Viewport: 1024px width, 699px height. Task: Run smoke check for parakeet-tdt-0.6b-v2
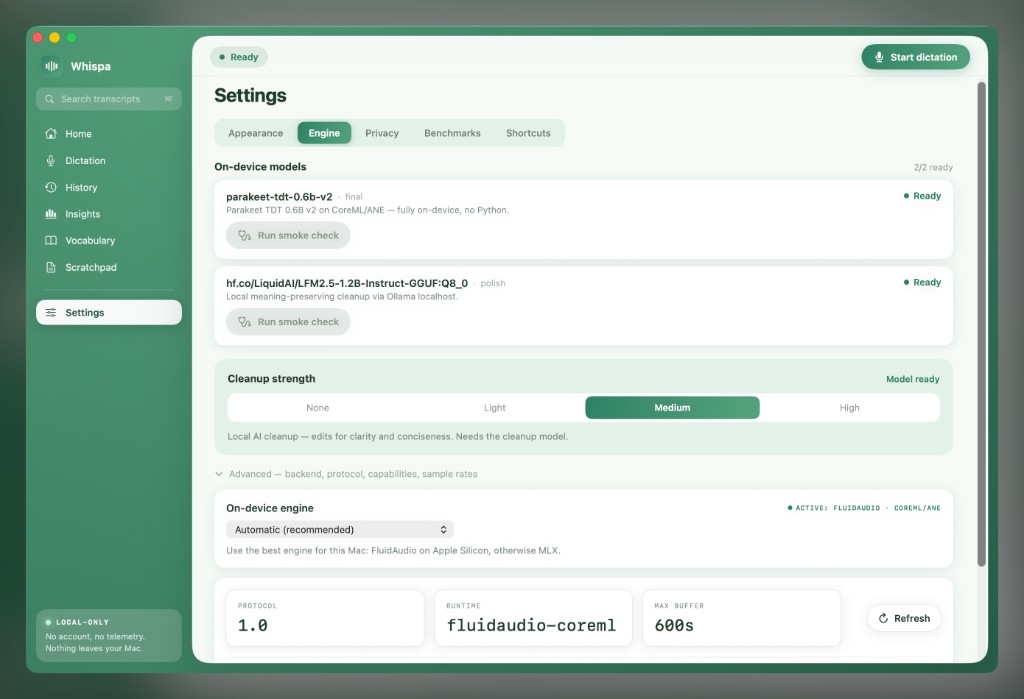point(288,235)
